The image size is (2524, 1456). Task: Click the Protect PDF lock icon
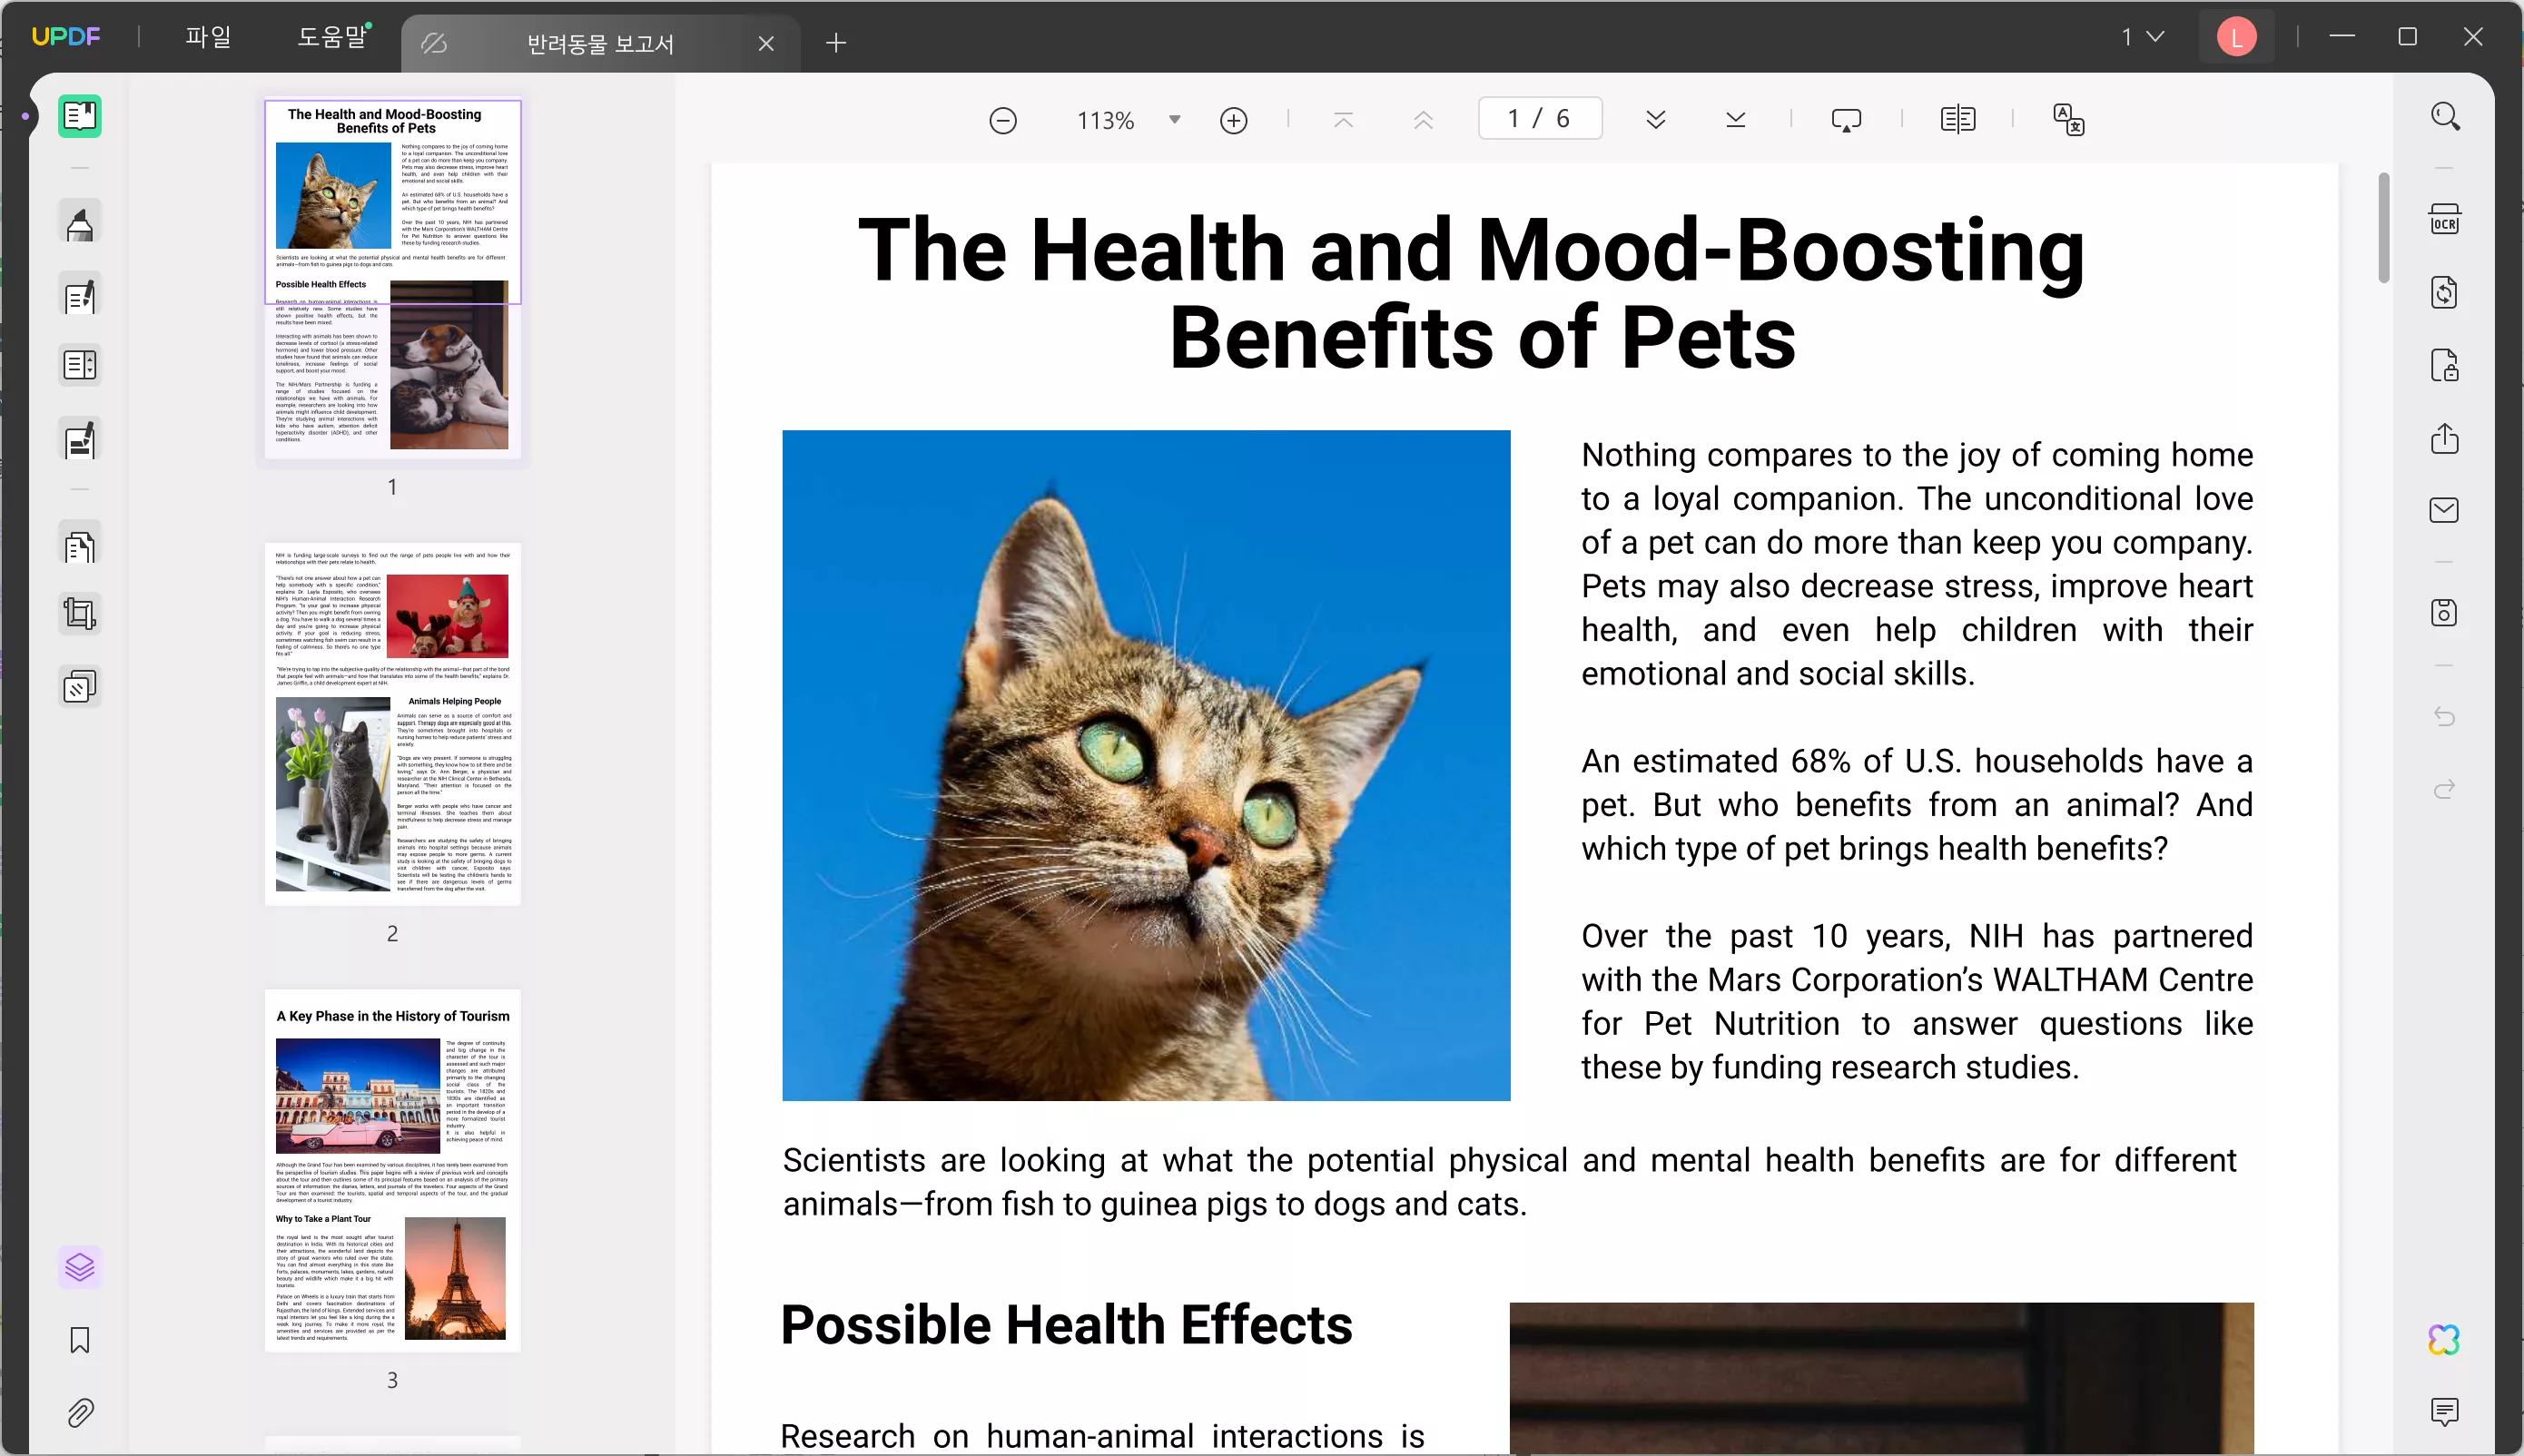pos(2444,366)
